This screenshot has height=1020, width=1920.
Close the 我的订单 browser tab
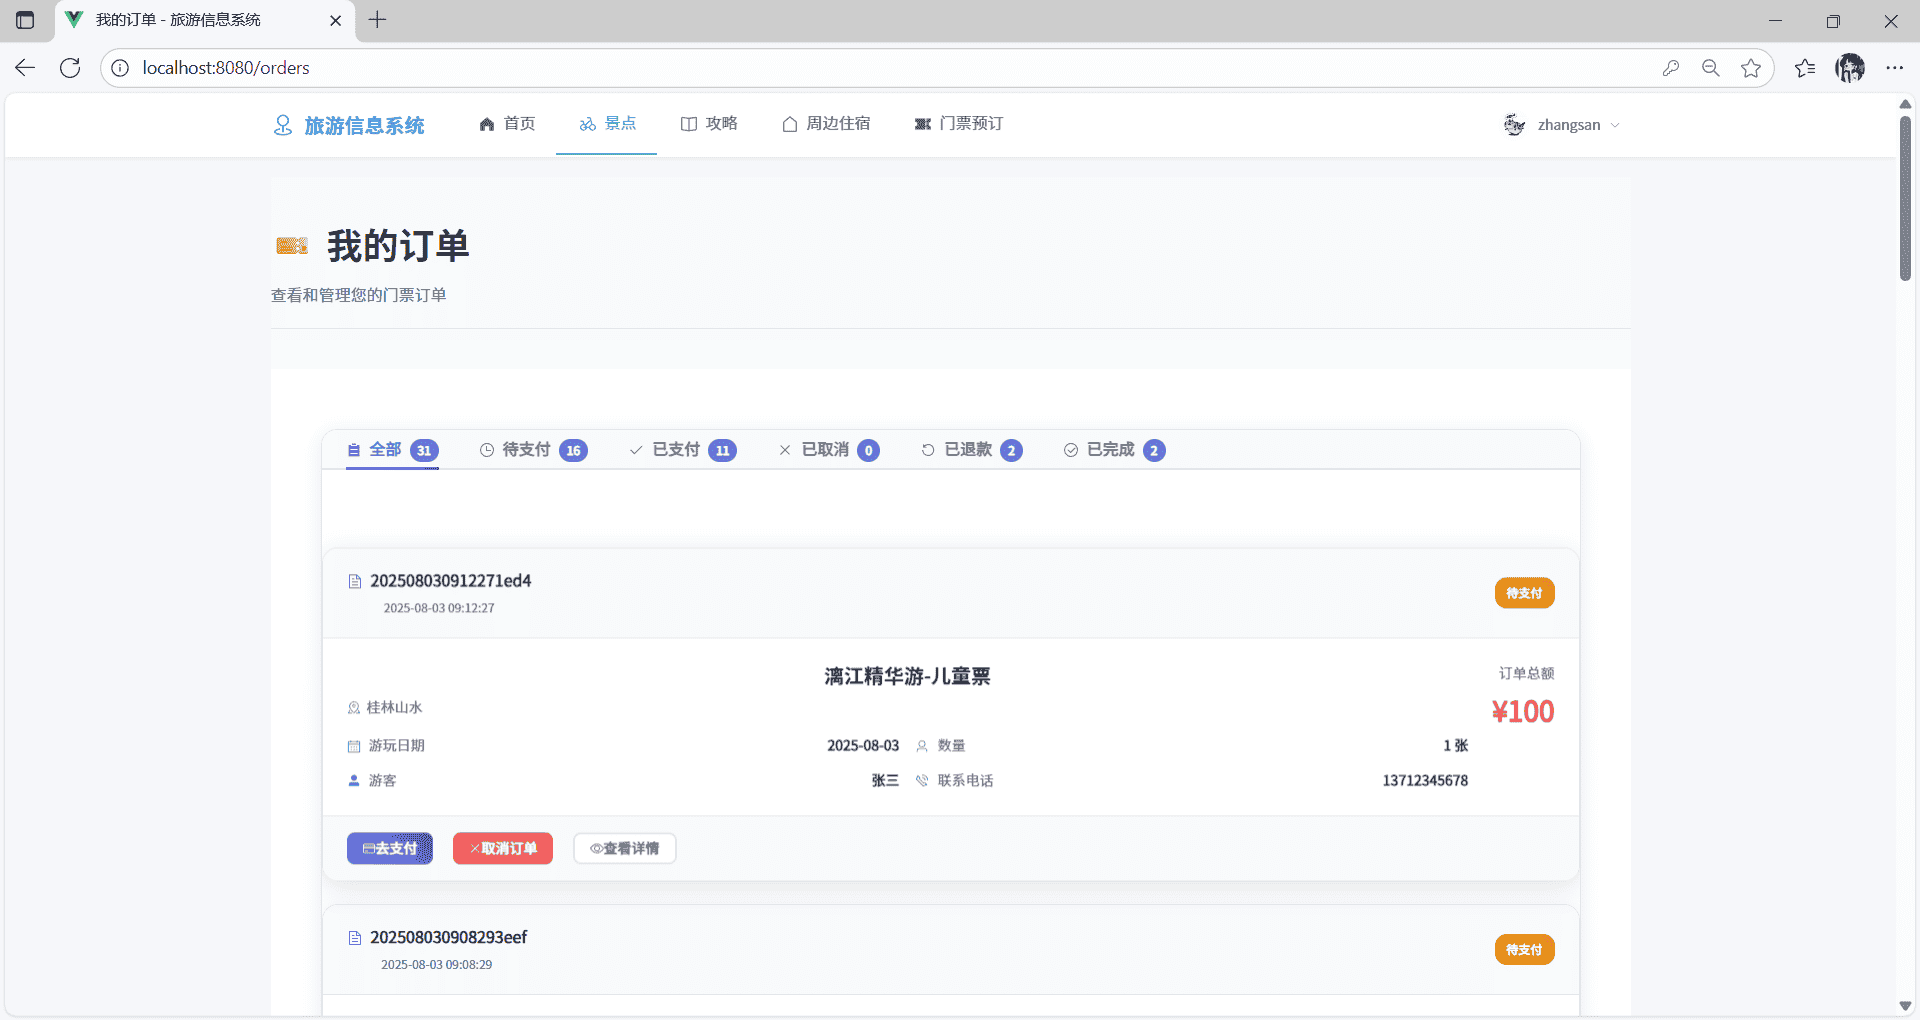pyautogui.click(x=336, y=20)
